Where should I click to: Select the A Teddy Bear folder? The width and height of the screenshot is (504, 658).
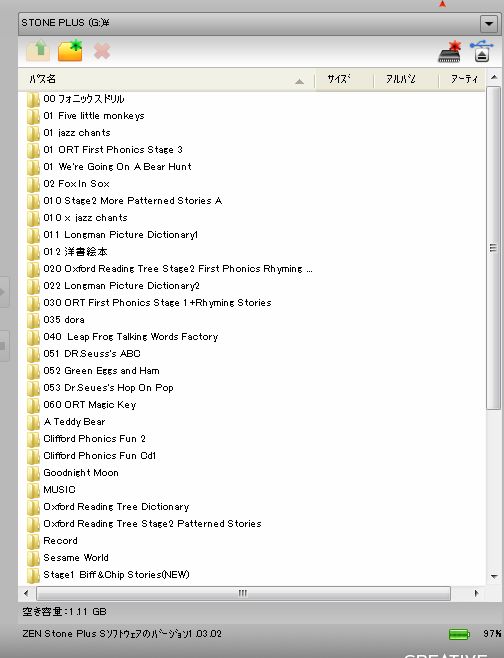tap(66, 422)
